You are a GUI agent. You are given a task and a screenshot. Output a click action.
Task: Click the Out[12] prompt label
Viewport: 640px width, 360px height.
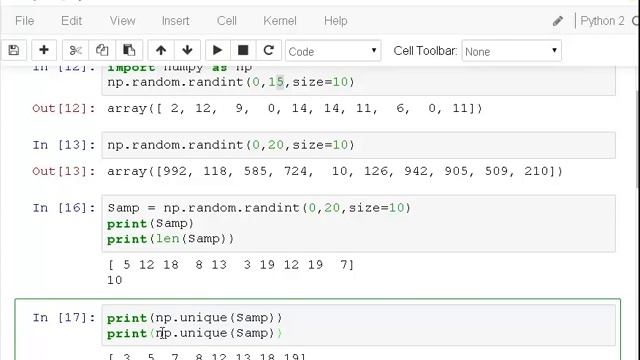tap(64, 109)
